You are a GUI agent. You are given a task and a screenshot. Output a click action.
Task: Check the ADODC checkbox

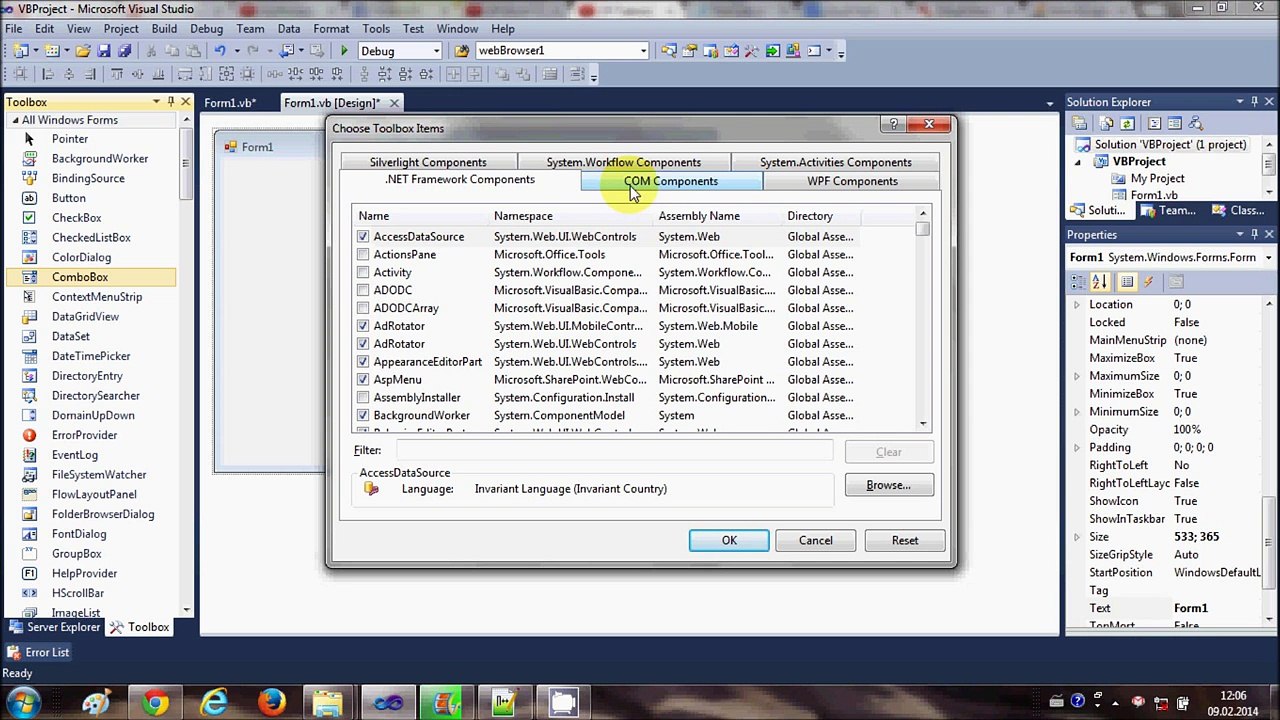pos(363,291)
